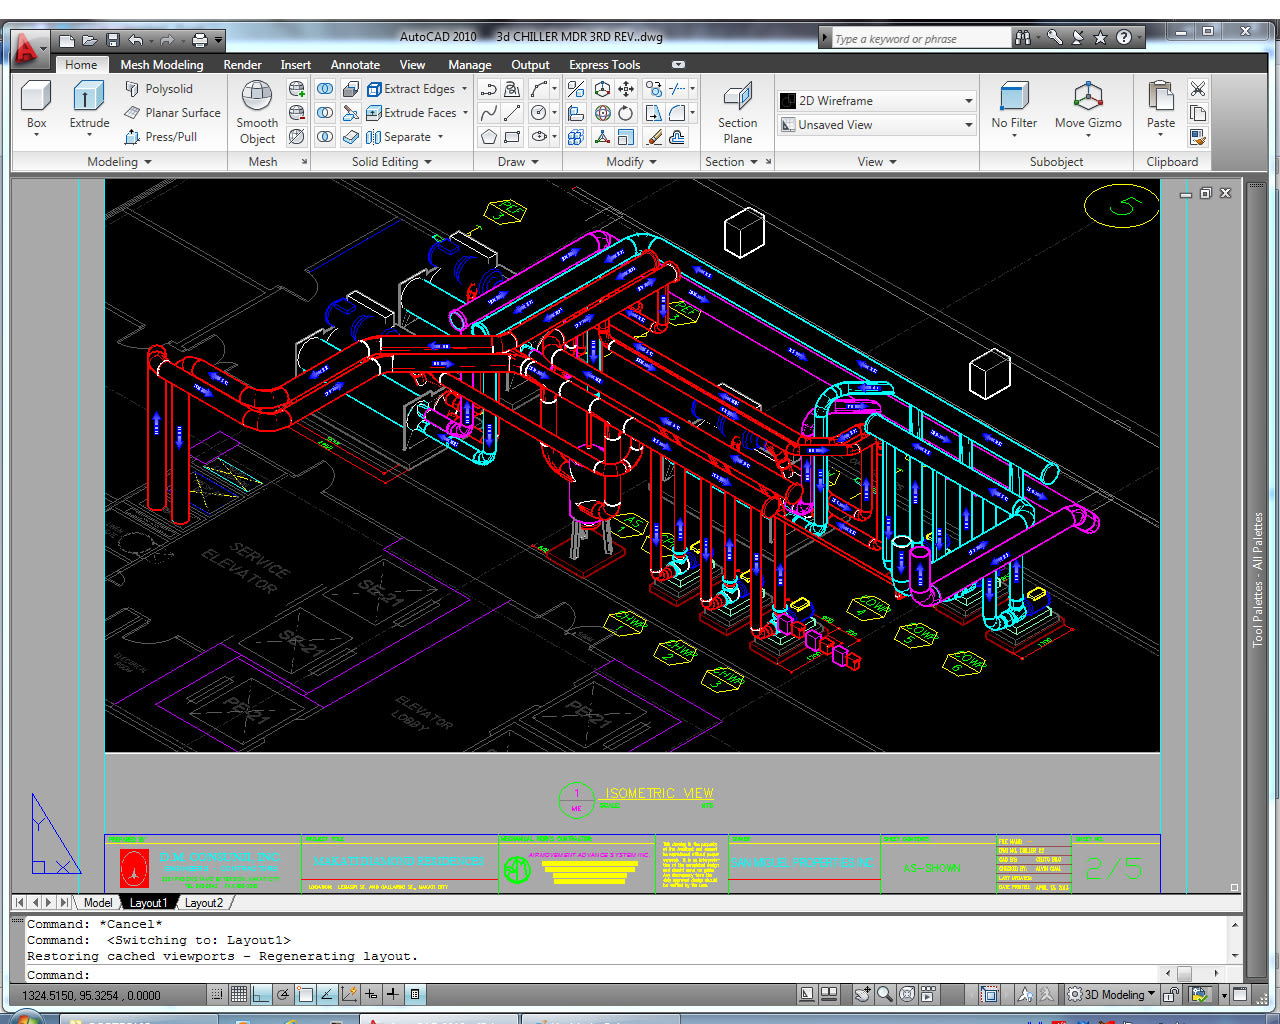Click the New drawing icon in quick access toolbar
Viewport: 1280px width, 1024px height.
tap(67, 40)
